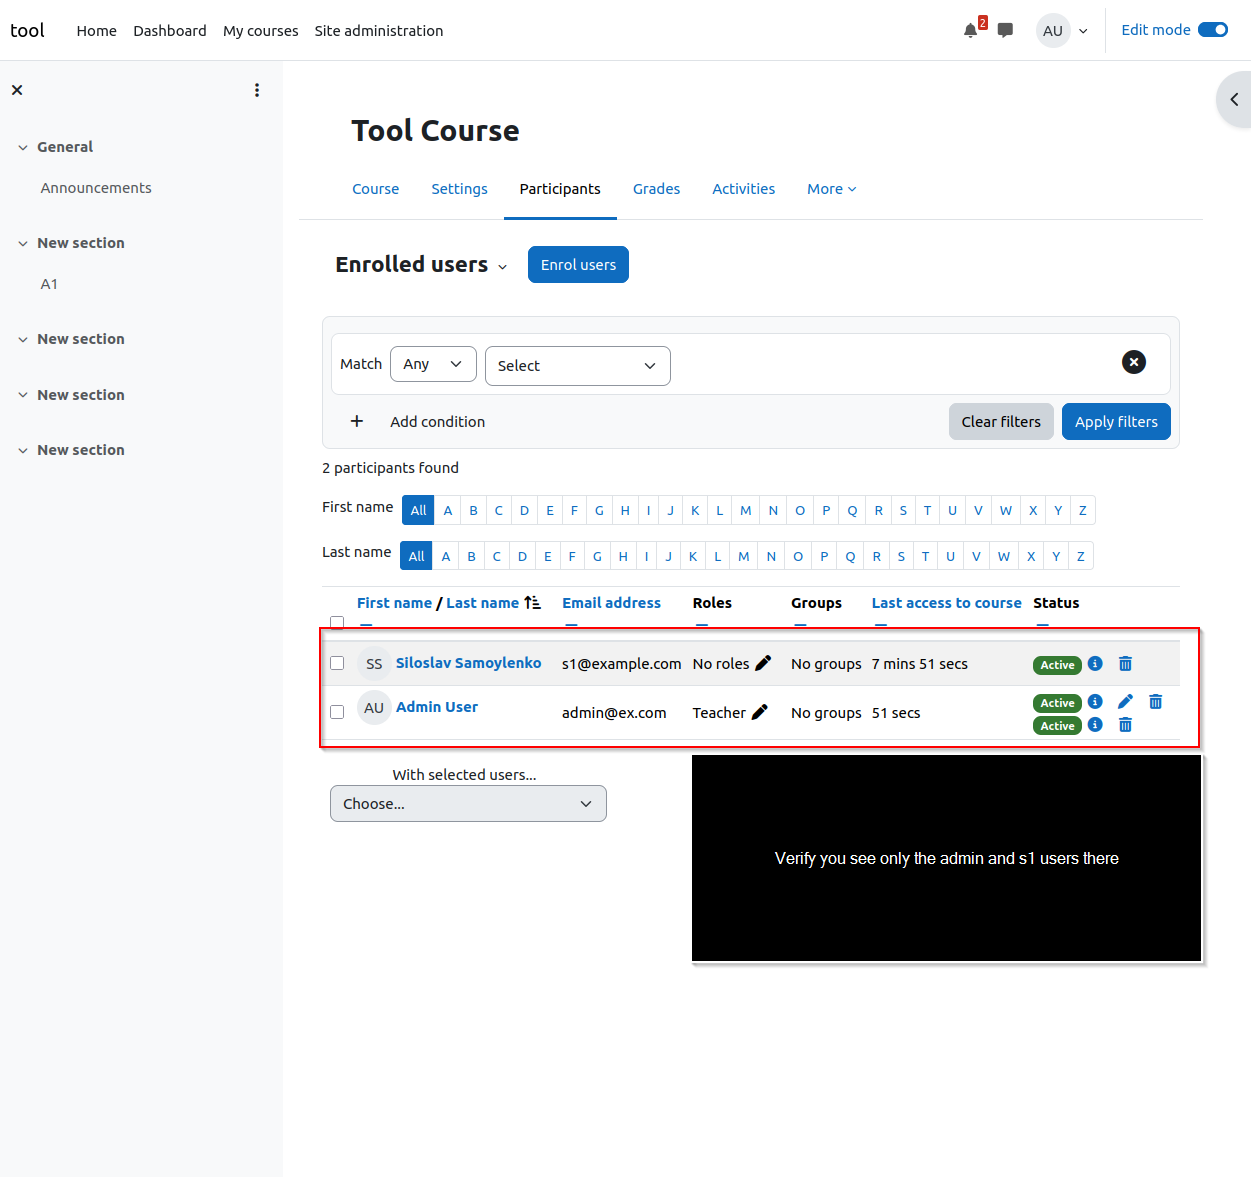Sort by the Email address column header

pos(611,603)
